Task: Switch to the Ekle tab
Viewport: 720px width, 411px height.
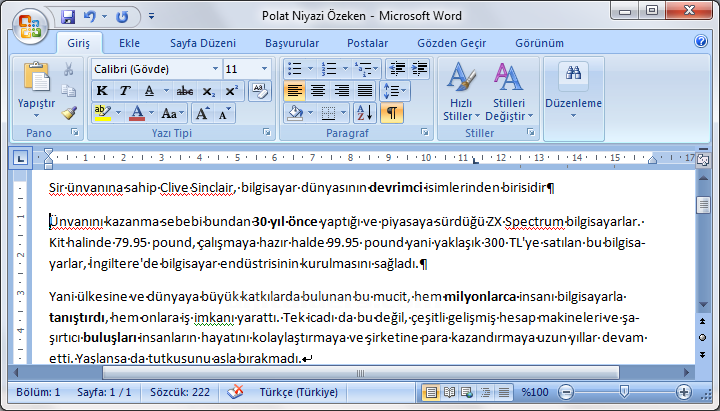Action: point(129,43)
